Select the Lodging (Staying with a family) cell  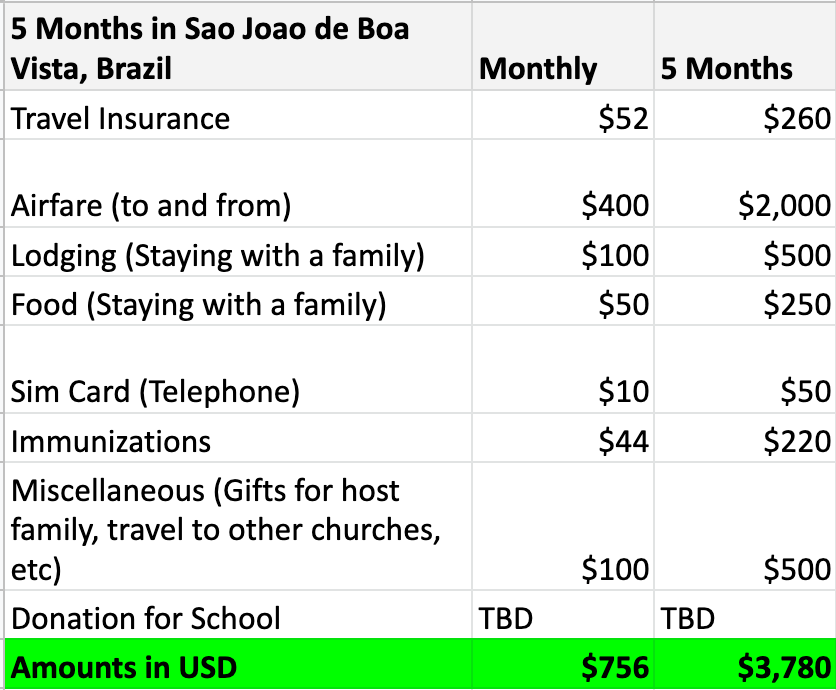point(218,255)
